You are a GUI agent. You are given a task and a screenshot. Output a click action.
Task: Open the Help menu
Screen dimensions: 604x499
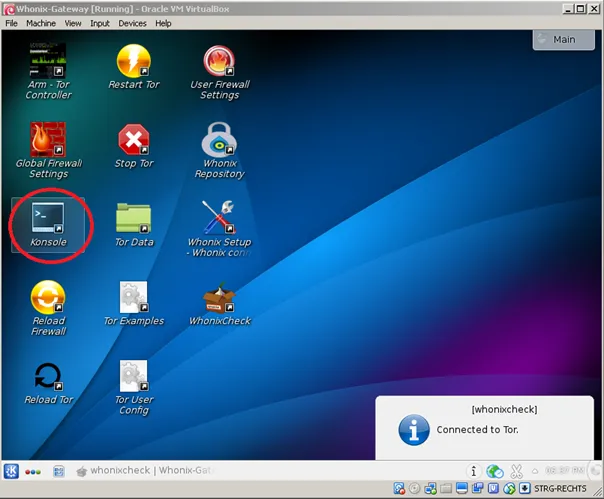tap(163, 24)
